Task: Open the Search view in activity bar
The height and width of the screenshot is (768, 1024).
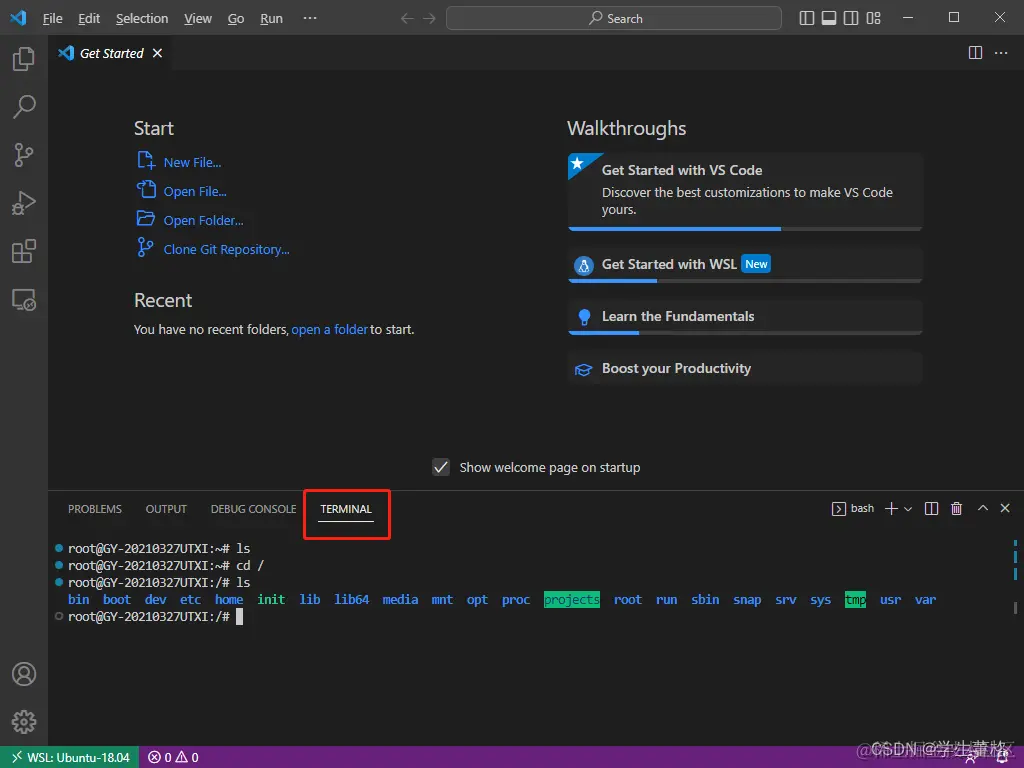Action: click(24, 107)
